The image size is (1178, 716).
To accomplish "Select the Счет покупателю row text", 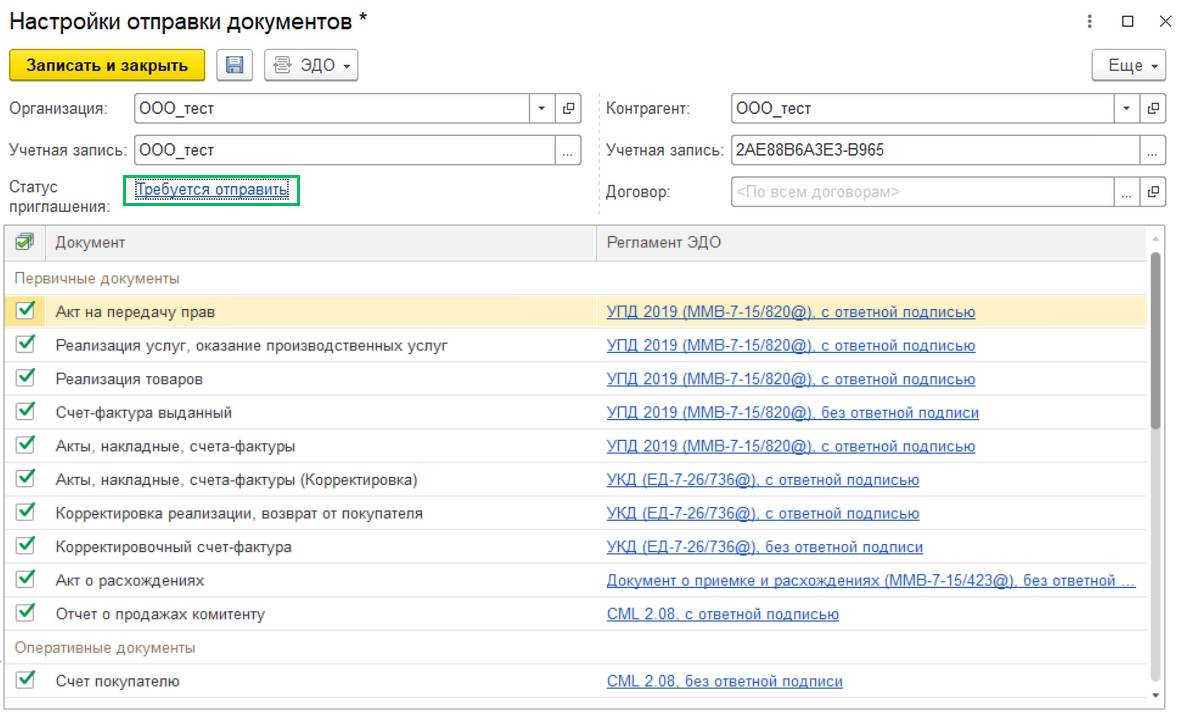I will pyautogui.click(x=117, y=681).
